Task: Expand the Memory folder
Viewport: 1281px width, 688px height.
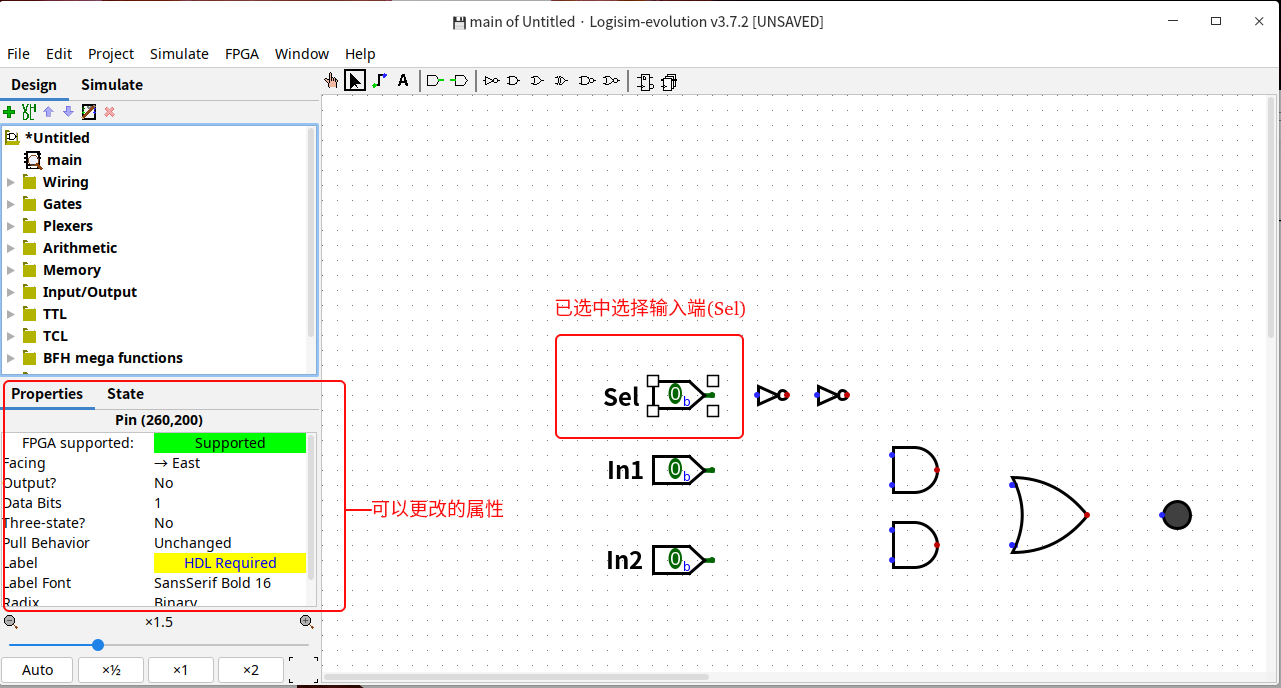Action: (9, 269)
